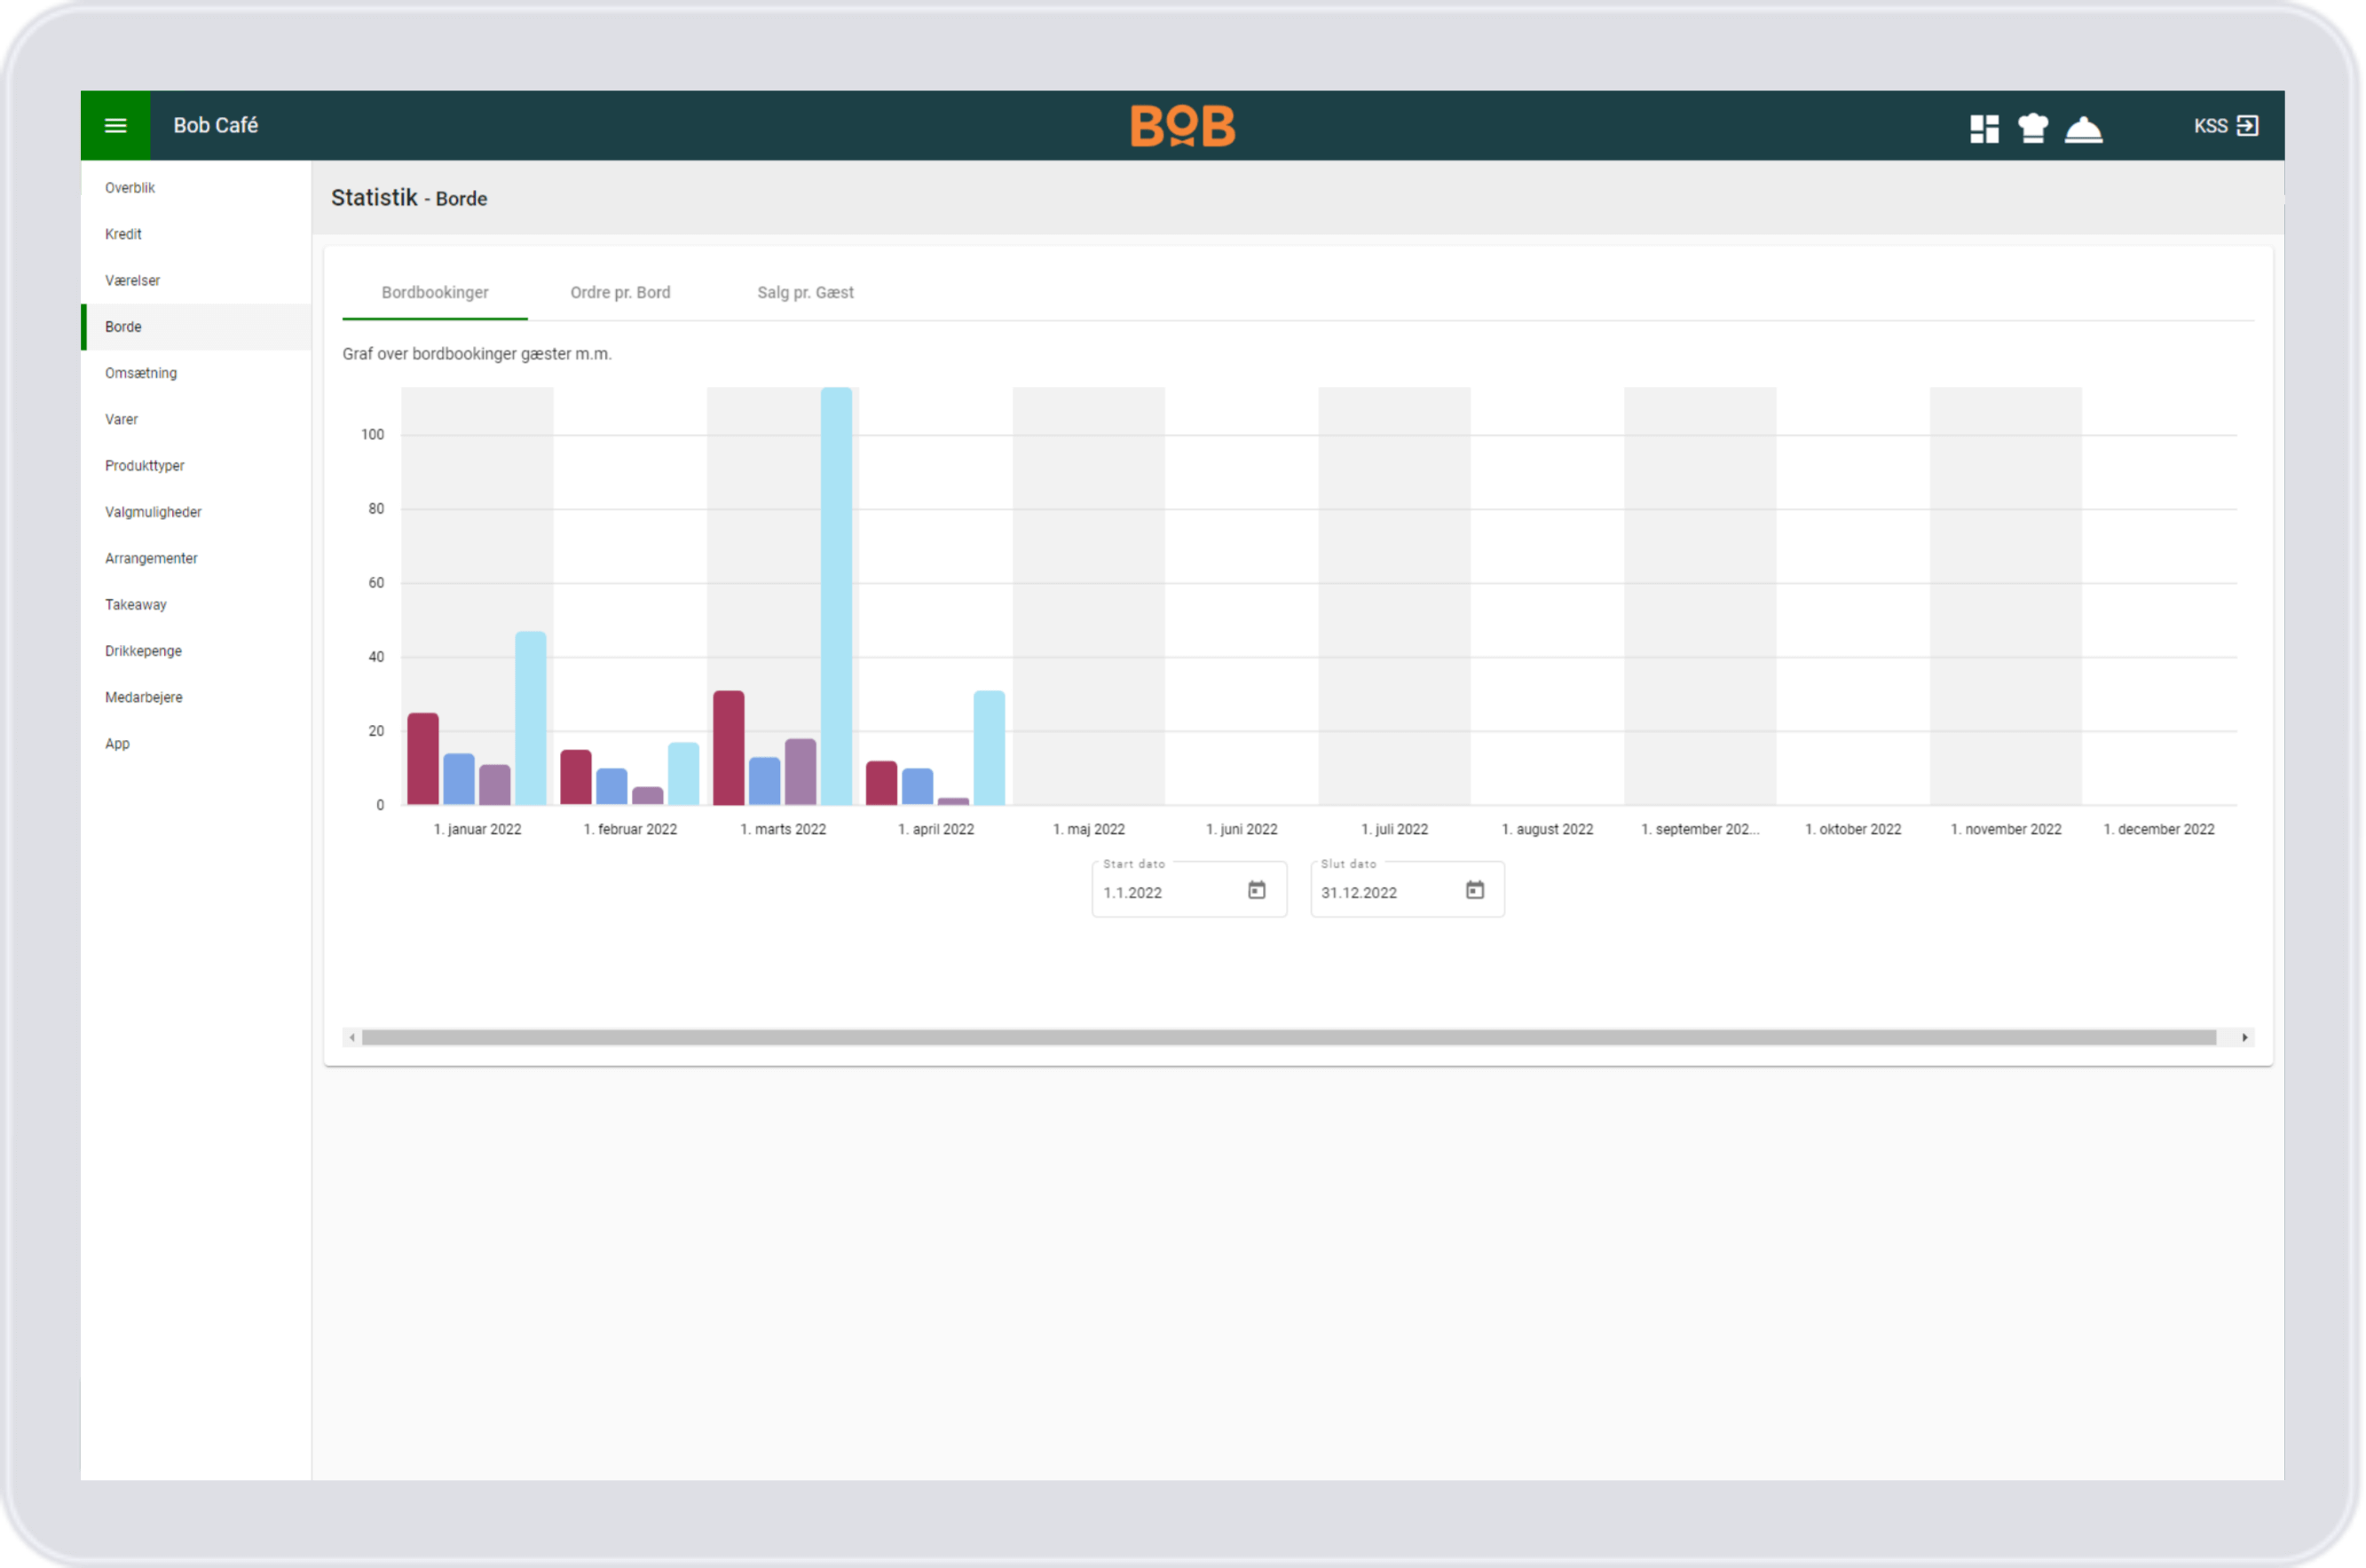Select Medarbejere in the sidebar

click(144, 697)
